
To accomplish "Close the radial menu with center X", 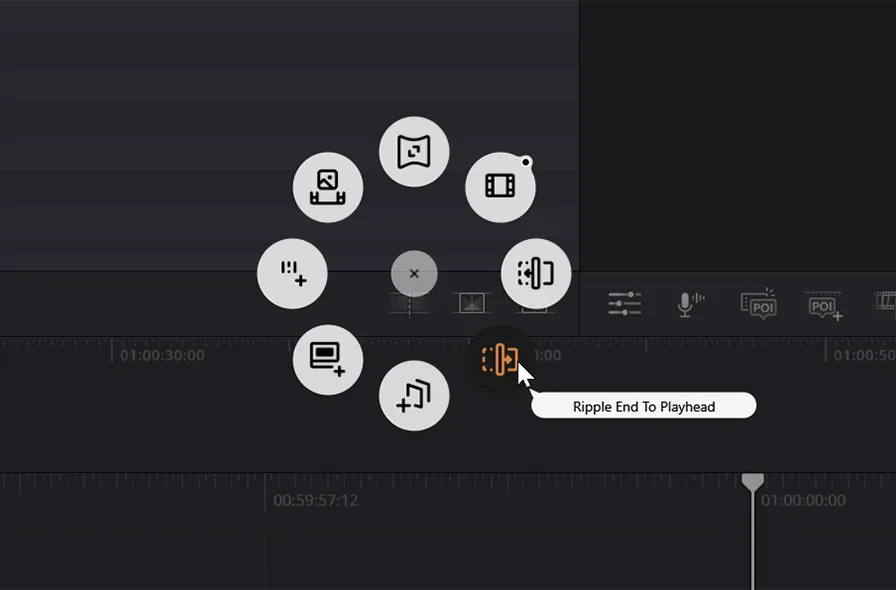I will tap(414, 273).
